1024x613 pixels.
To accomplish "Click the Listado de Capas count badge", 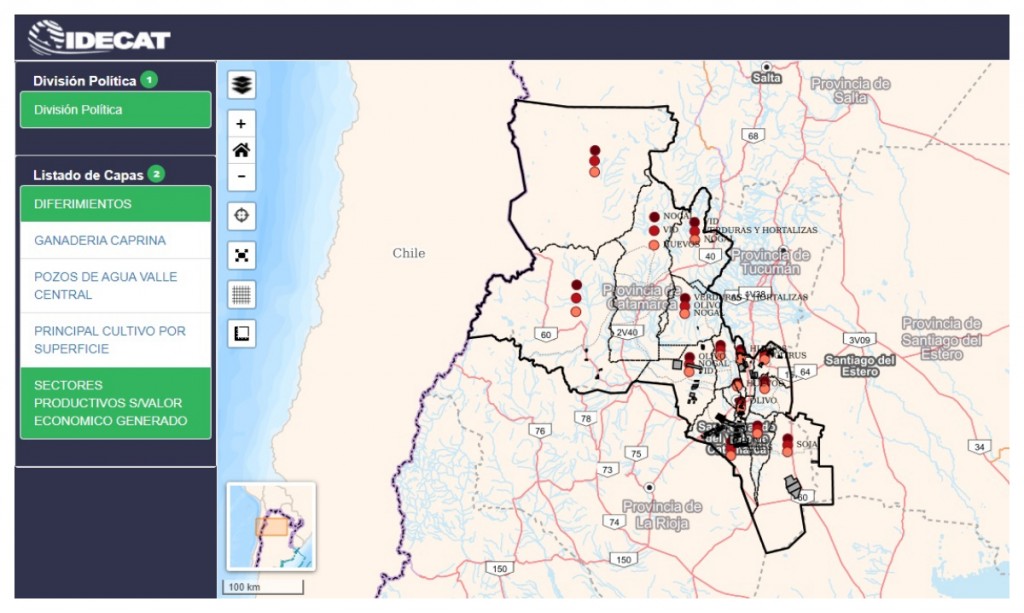I will click(x=156, y=174).
